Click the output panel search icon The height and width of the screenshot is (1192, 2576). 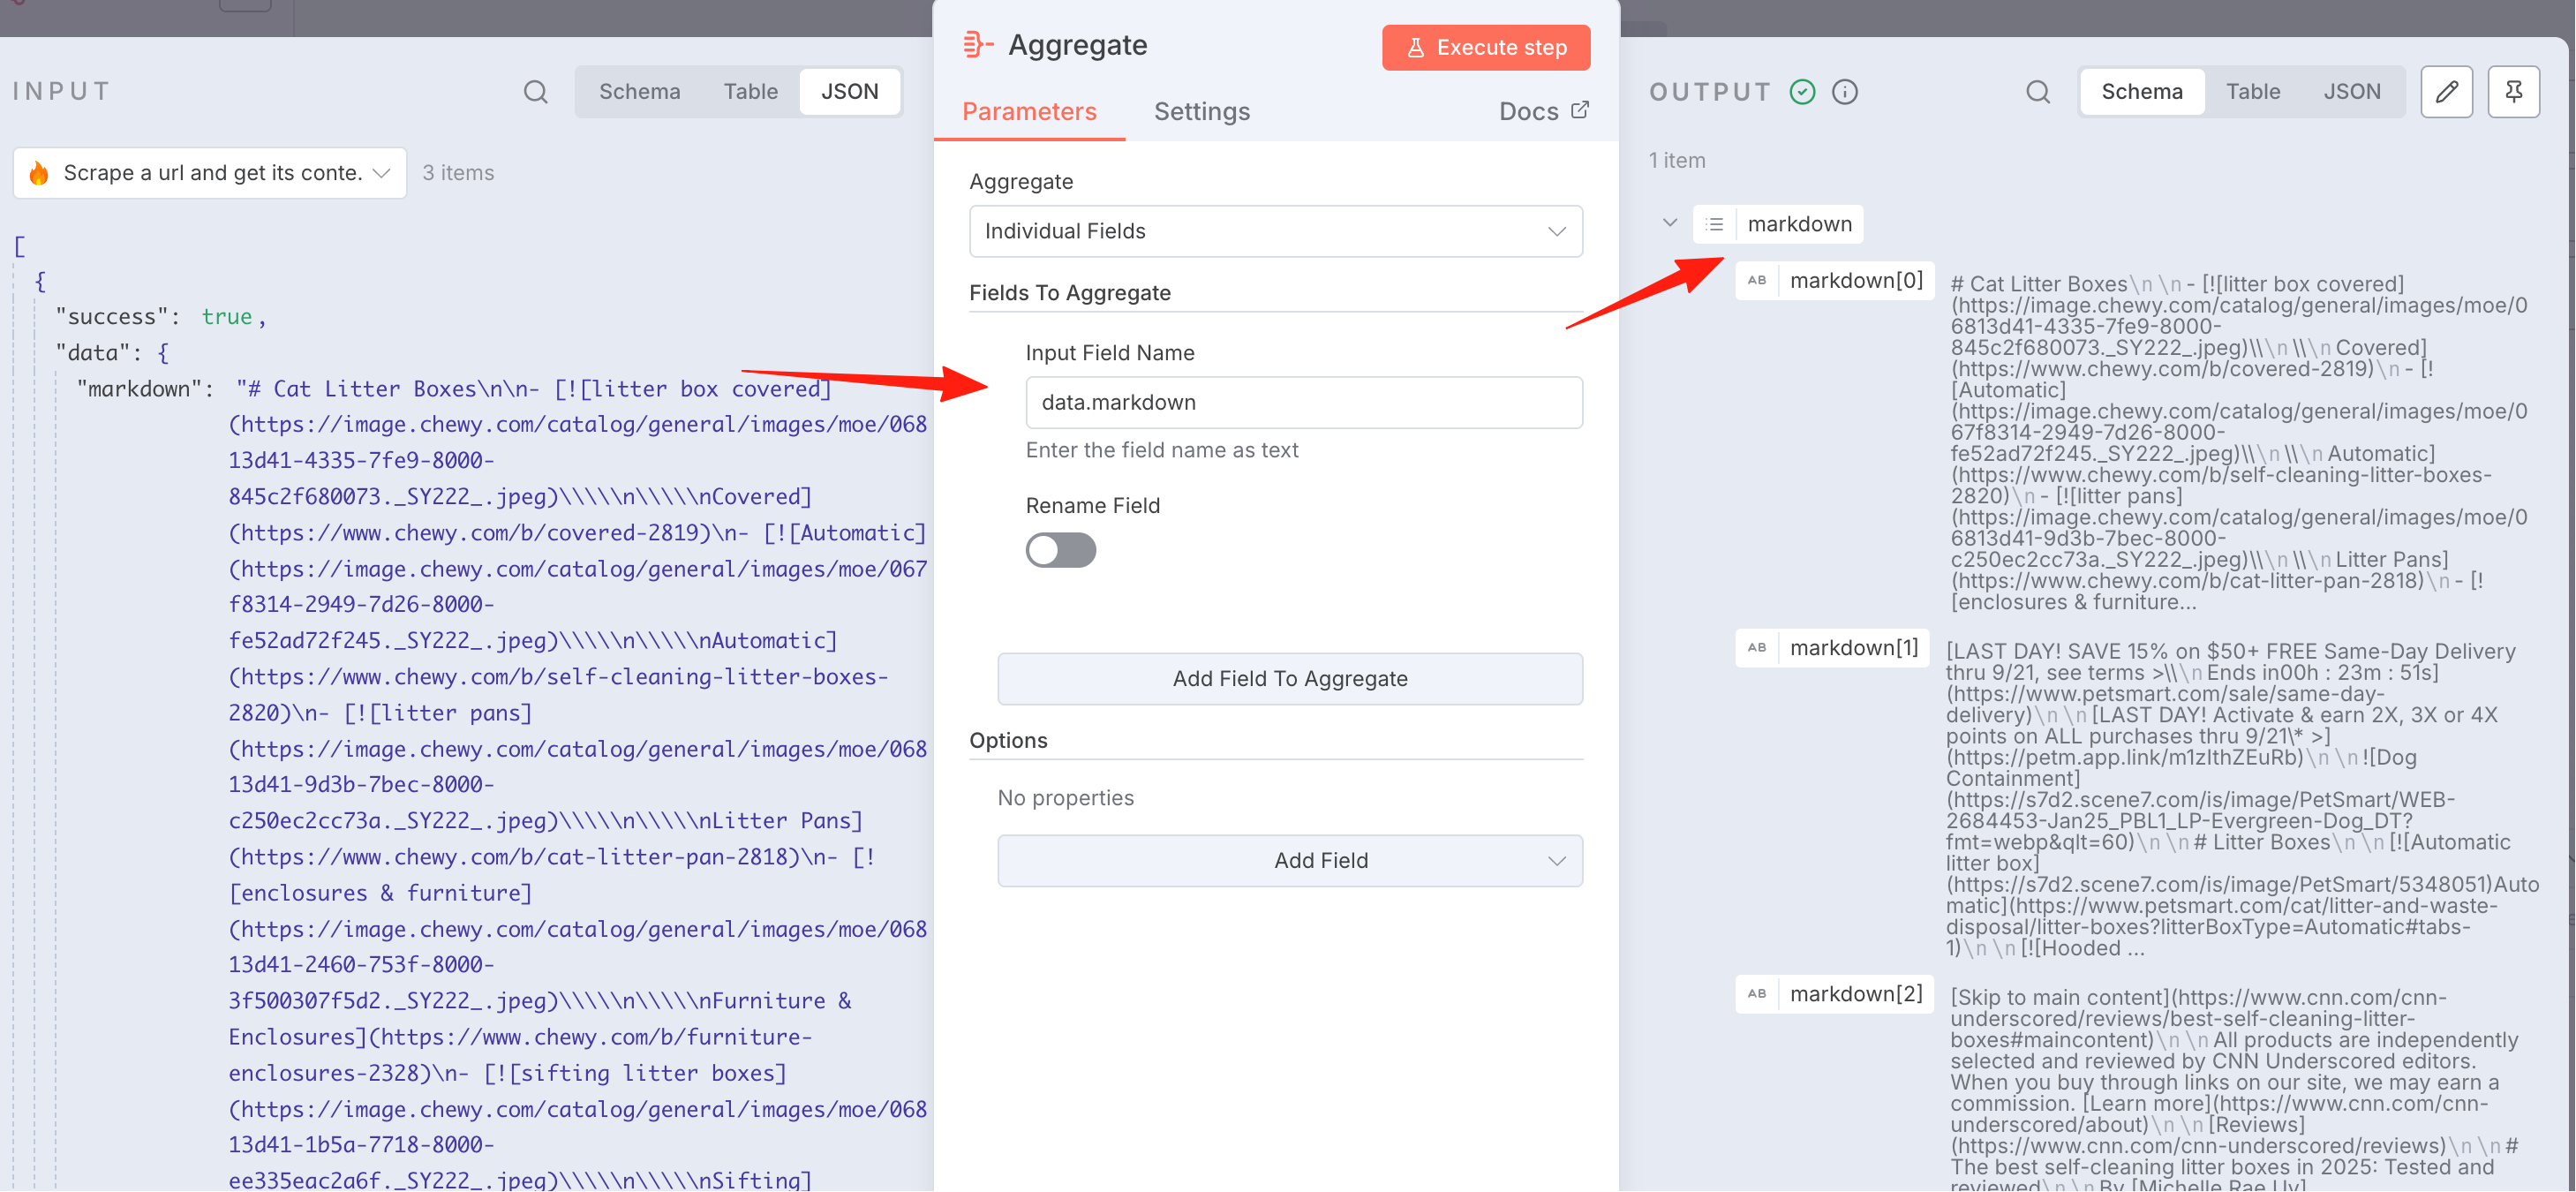coord(2037,92)
